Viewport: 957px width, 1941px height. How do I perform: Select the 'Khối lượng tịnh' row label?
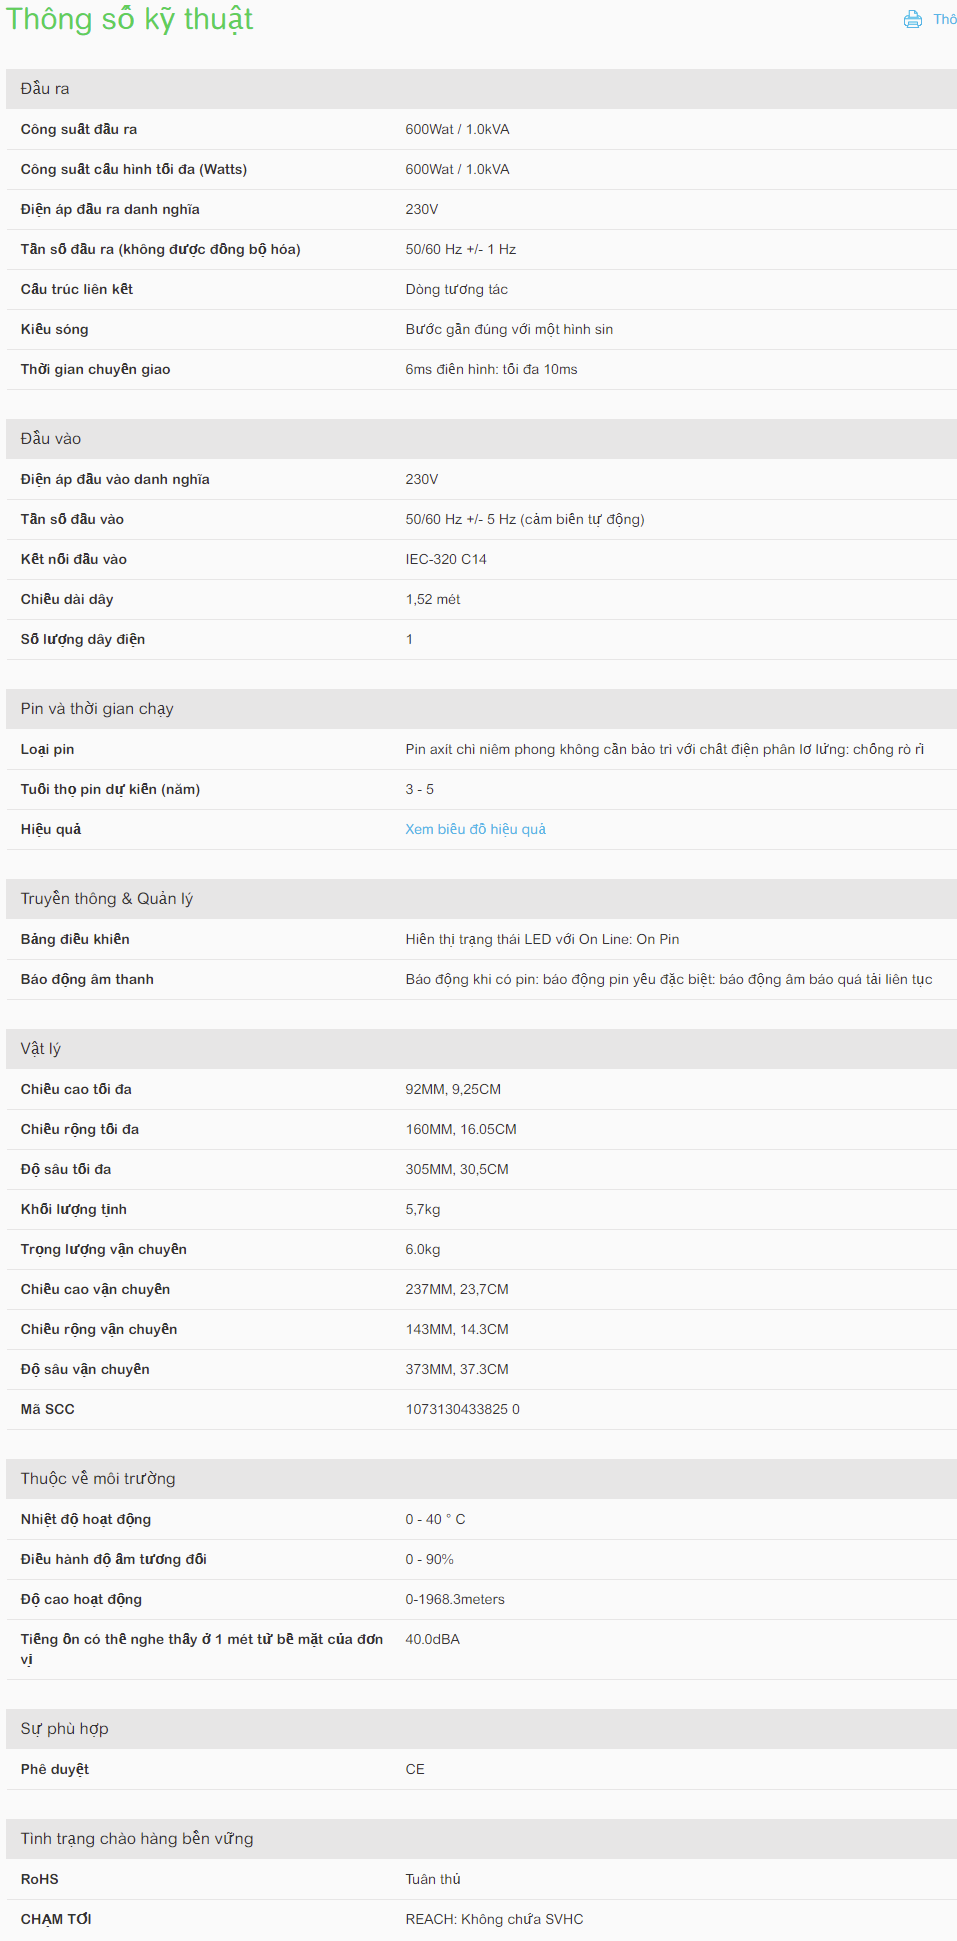coord(74,1209)
